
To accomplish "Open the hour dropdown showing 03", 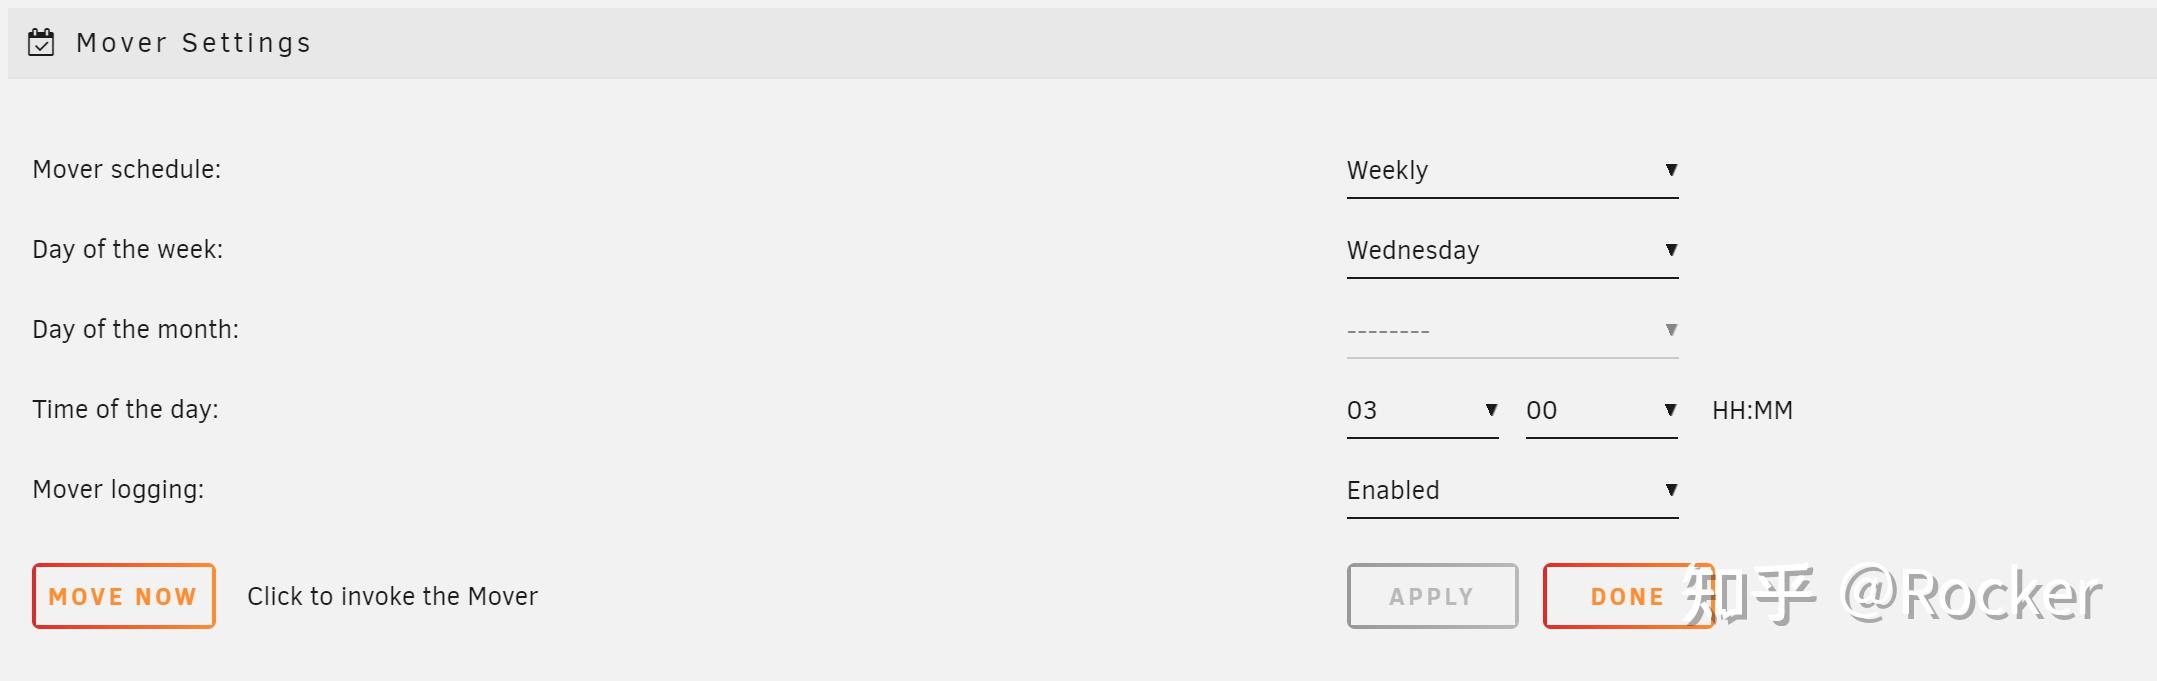I will tap(1421, 411).
